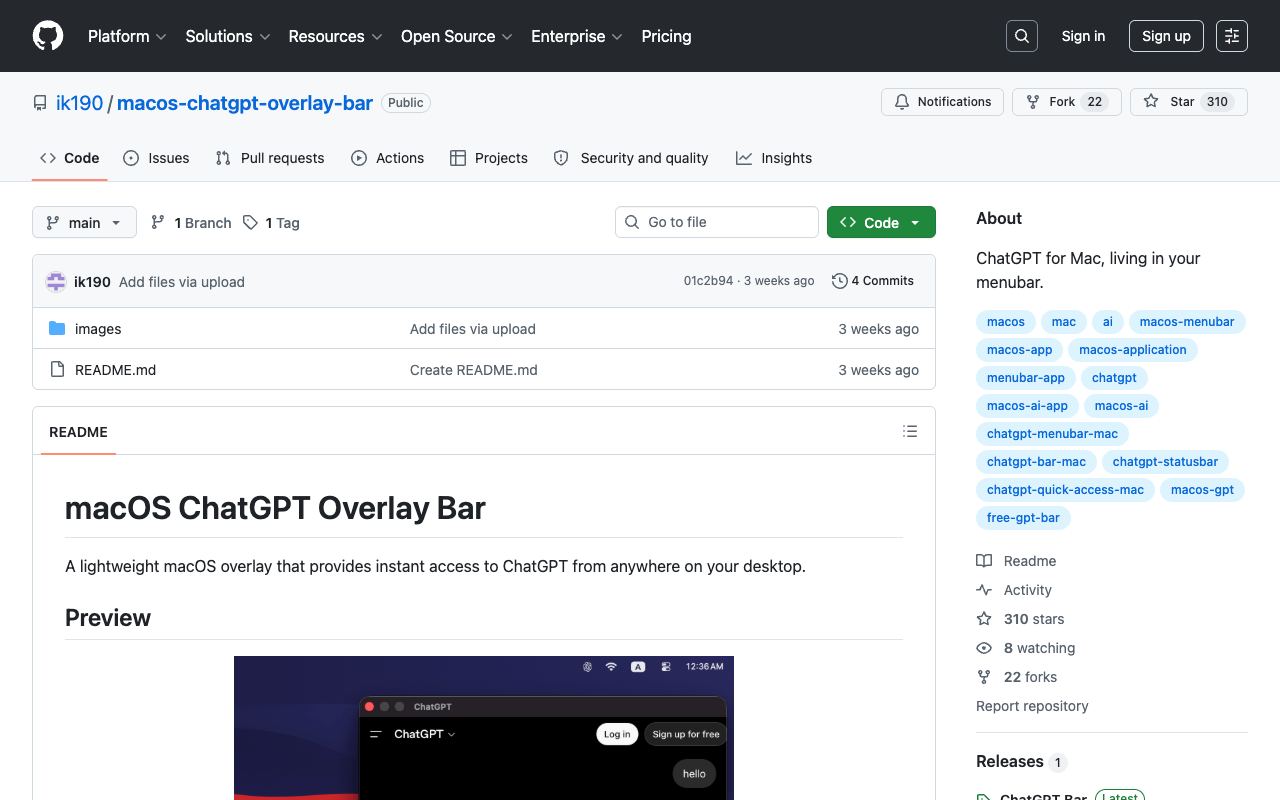Open the 310 stars link
Image resolution: width=1280 pixels, height=800 pixels.
(x=1020, y=619)
